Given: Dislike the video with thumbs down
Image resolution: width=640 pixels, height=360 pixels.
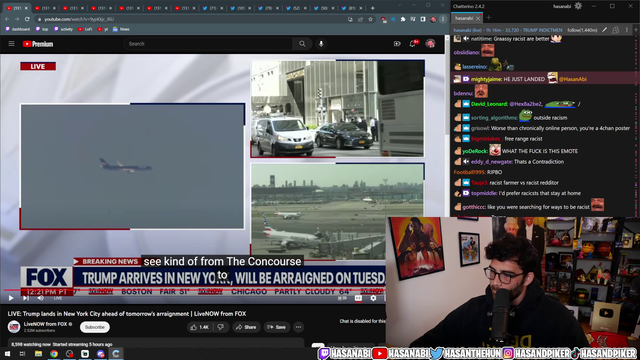Looking at the screenshot, I should coord(221,327).
